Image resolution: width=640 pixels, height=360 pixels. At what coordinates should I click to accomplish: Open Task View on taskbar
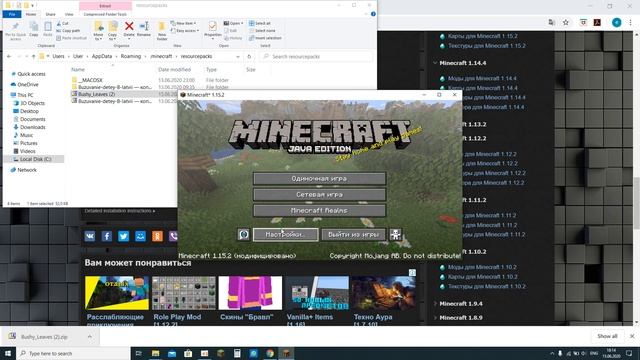(x=139, y=353)
